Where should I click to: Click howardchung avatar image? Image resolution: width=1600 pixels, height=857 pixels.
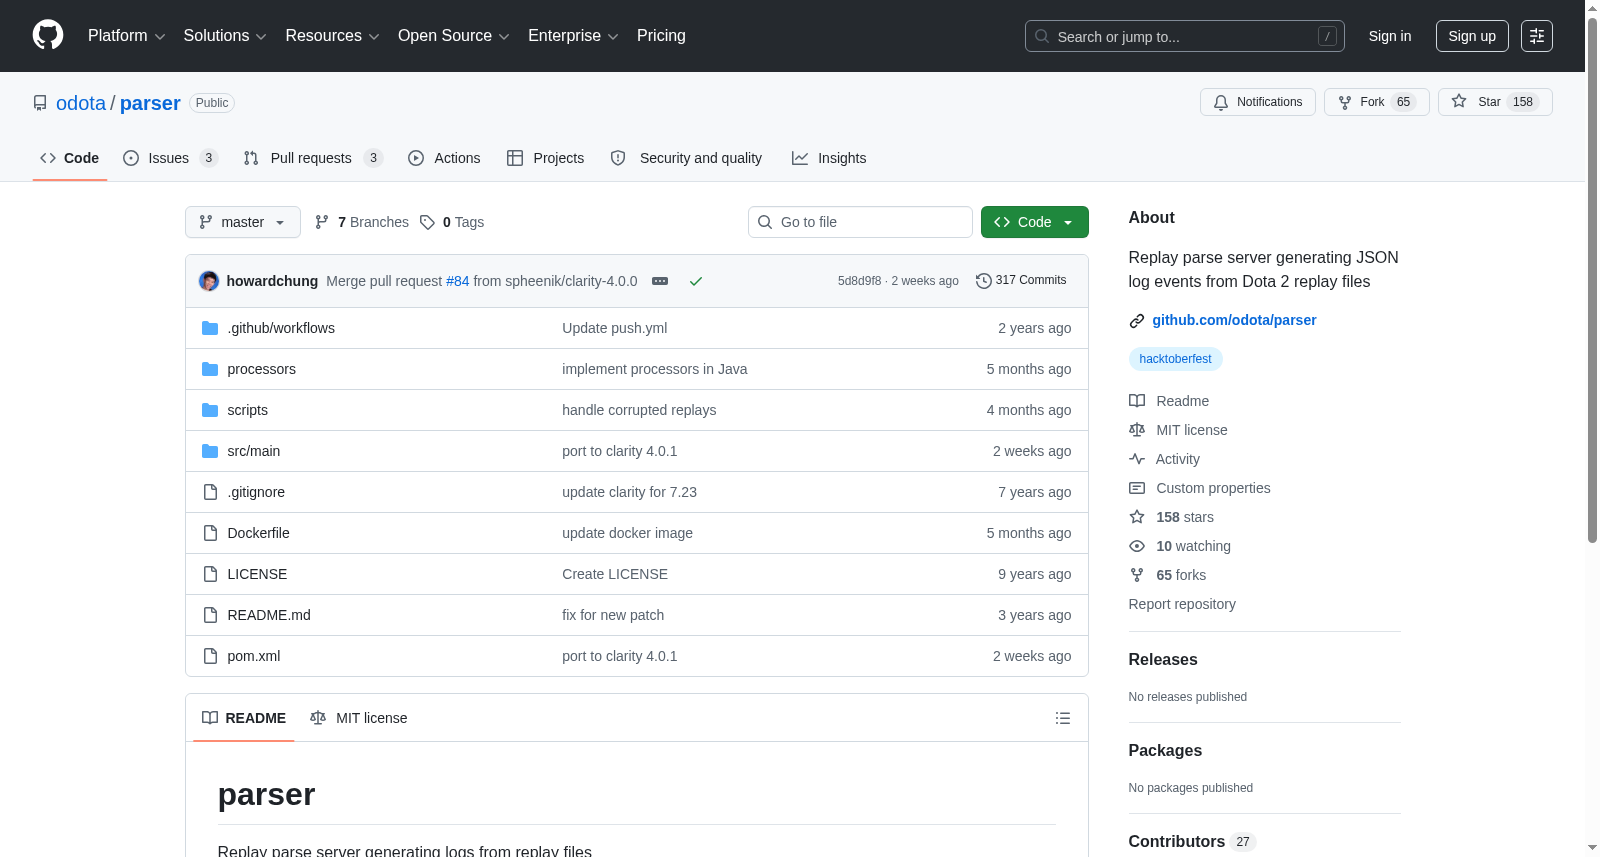point(209,281)
